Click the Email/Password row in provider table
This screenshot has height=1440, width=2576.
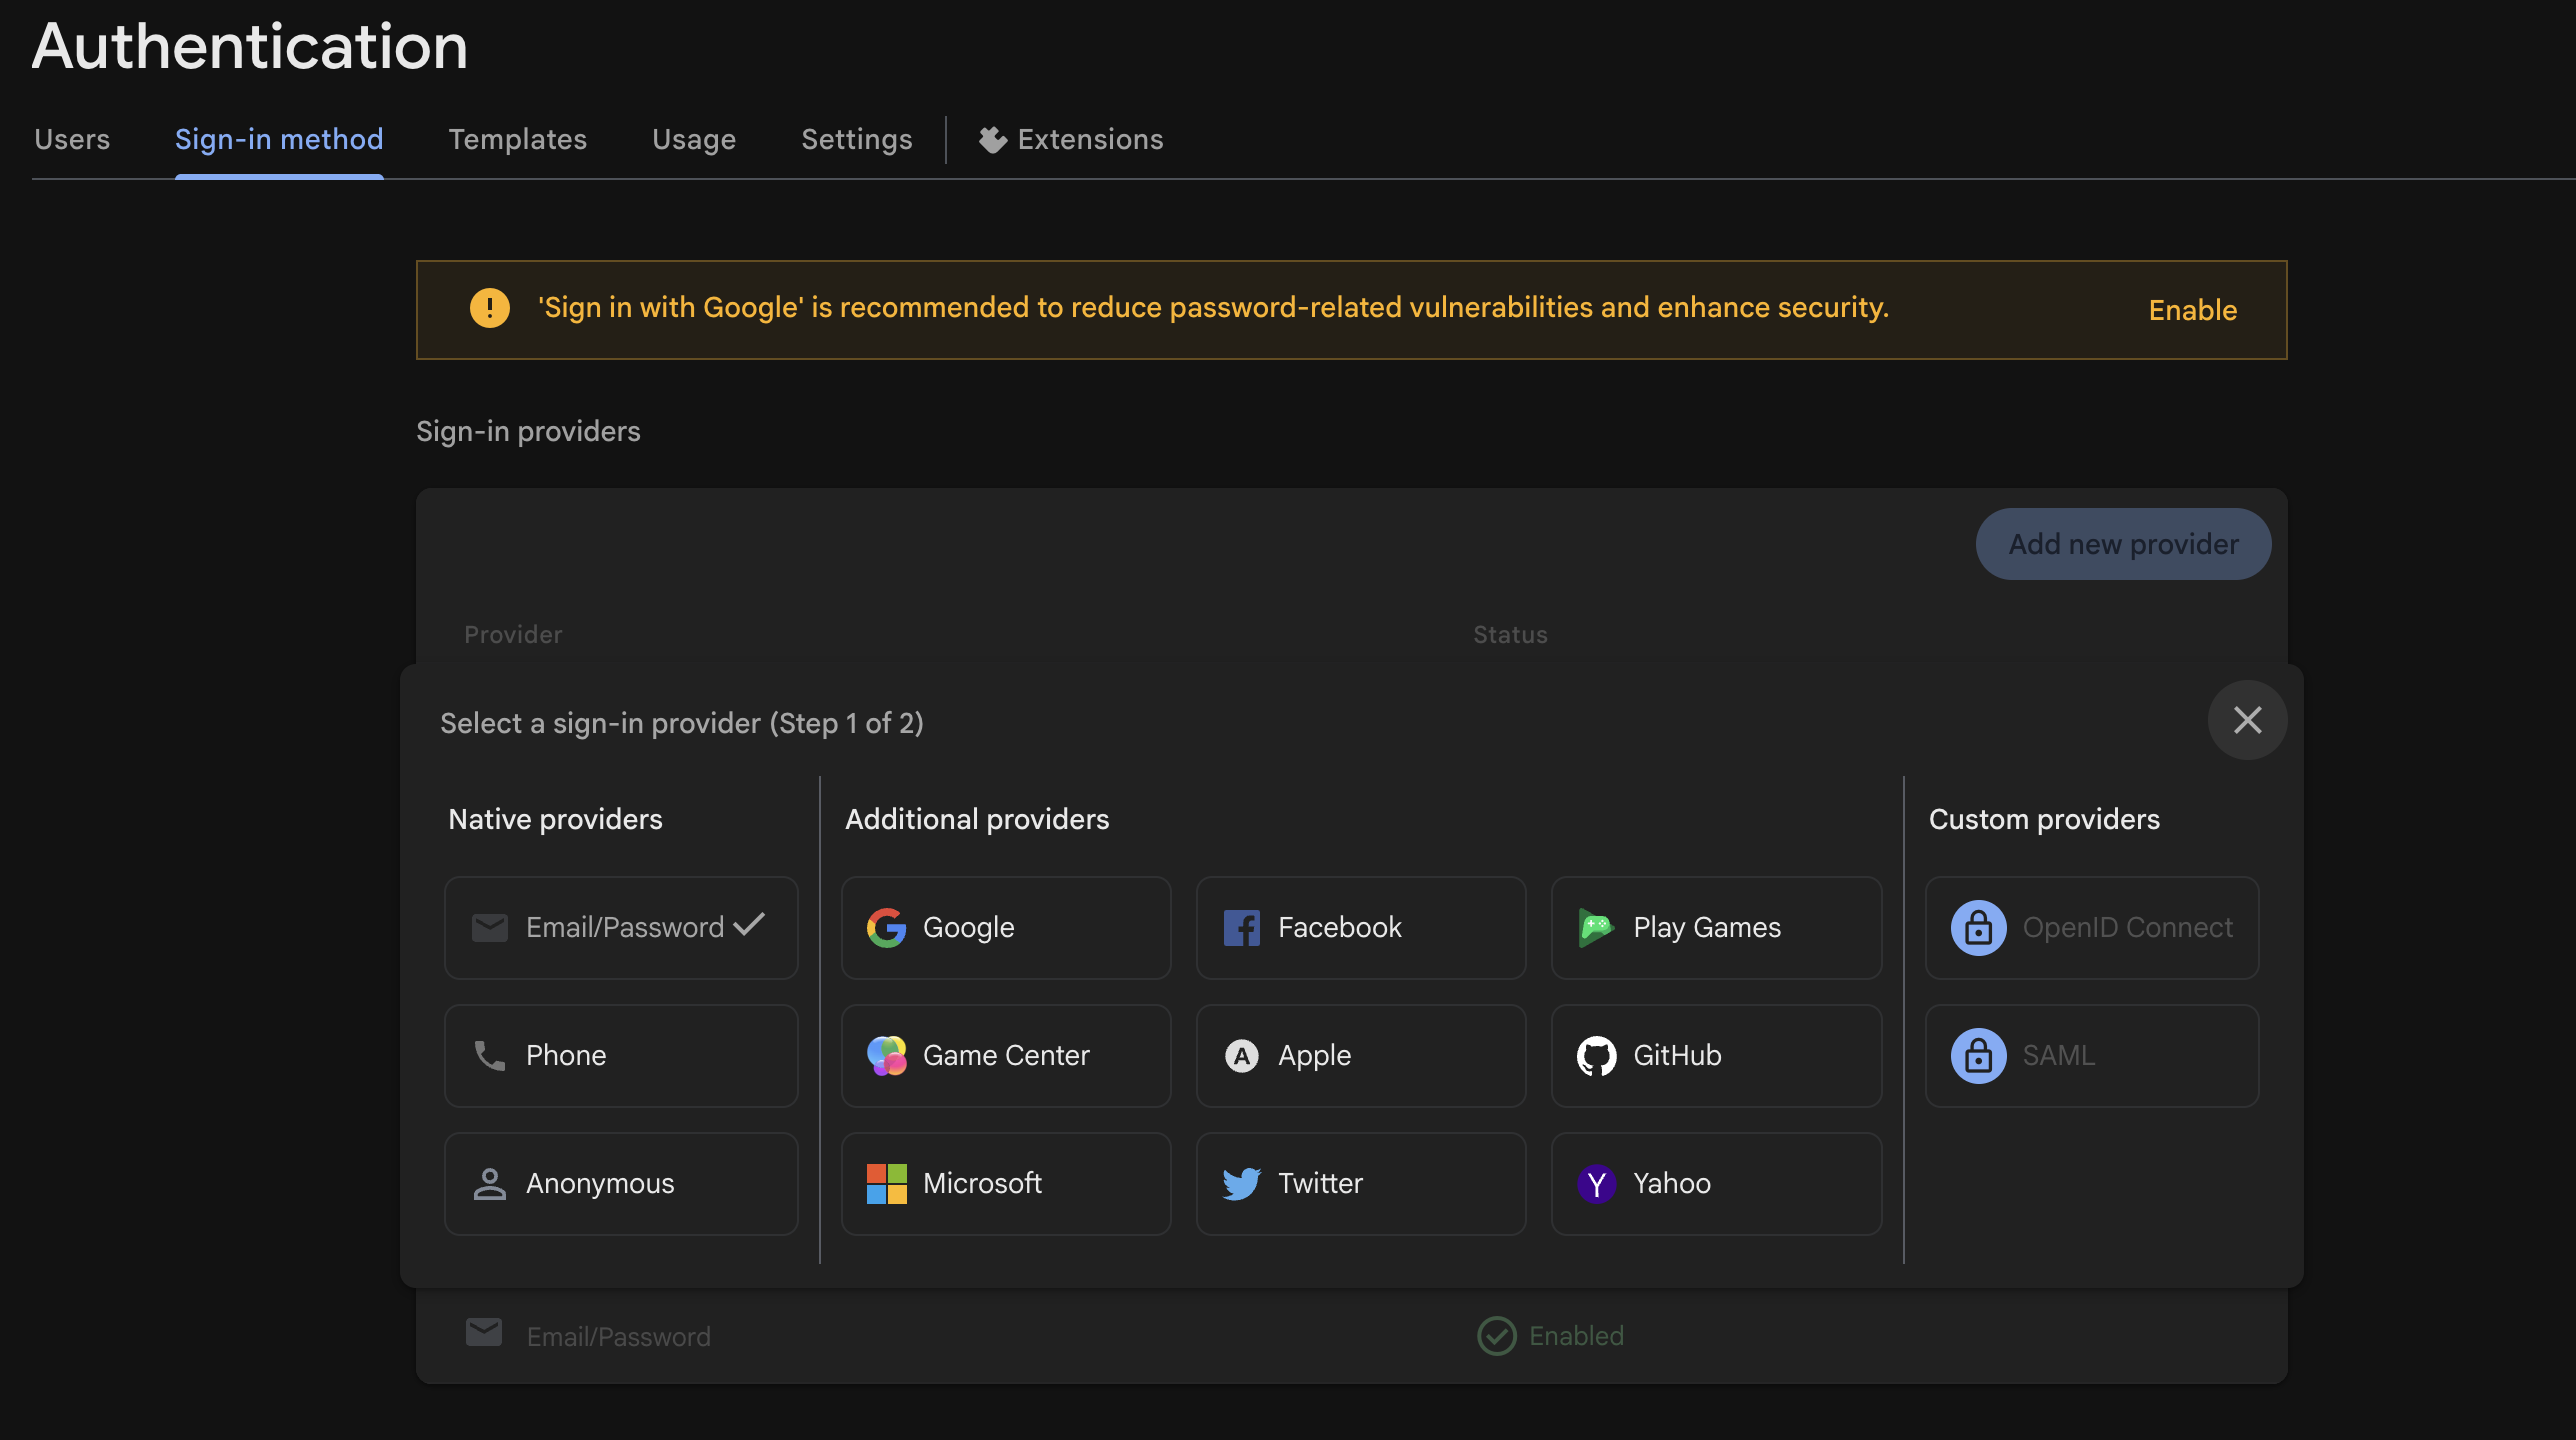pyautogui.click(x=1351, y=1336)
